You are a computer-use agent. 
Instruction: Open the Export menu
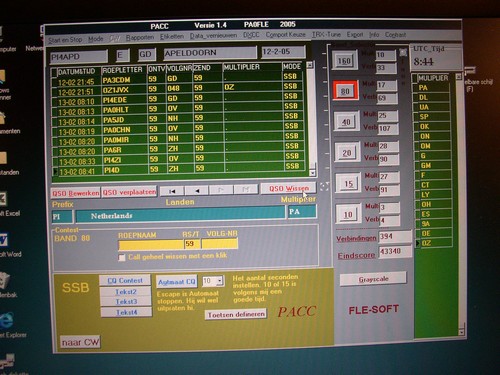(355, 34)
